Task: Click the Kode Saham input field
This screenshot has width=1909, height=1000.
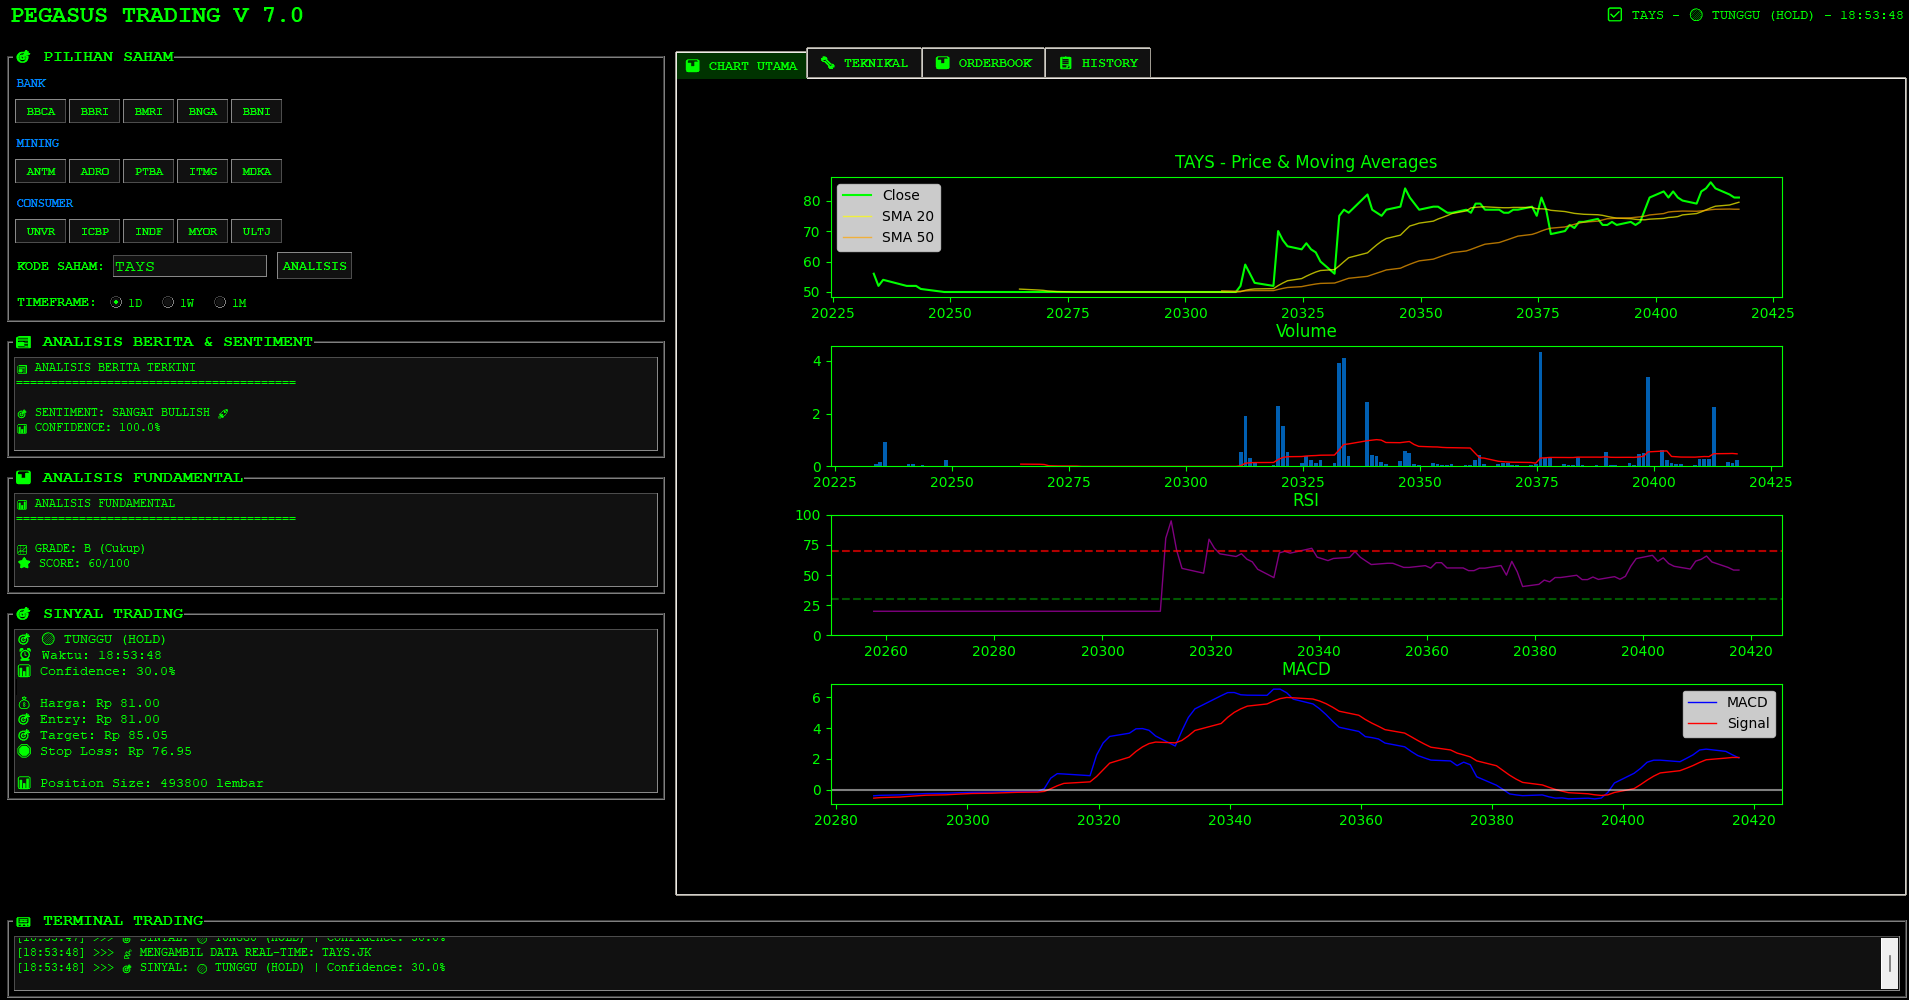Action: [x=189, y=266]
